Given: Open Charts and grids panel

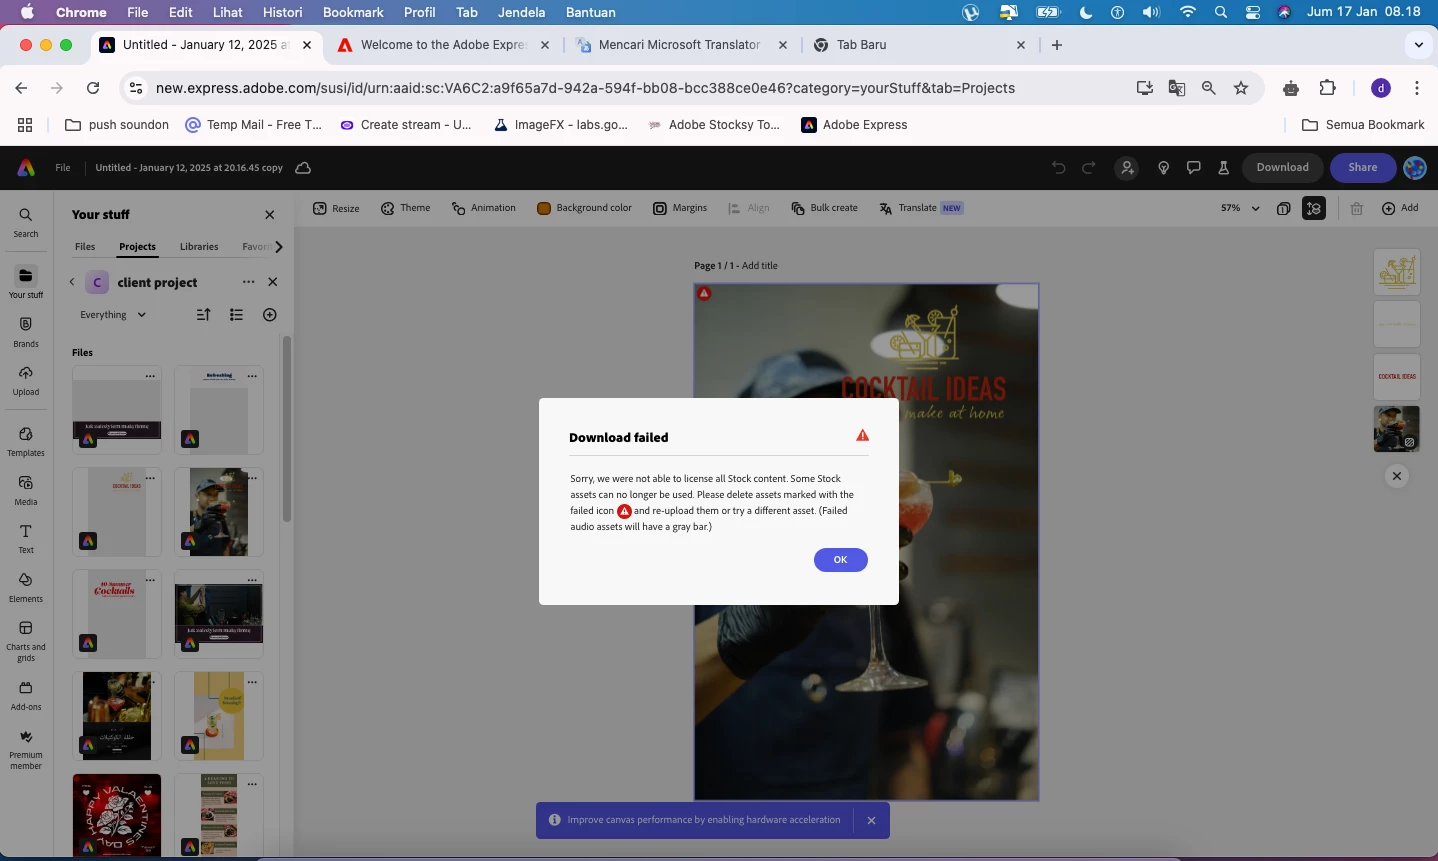Looking at the screenshot, I should click(26, 640).
